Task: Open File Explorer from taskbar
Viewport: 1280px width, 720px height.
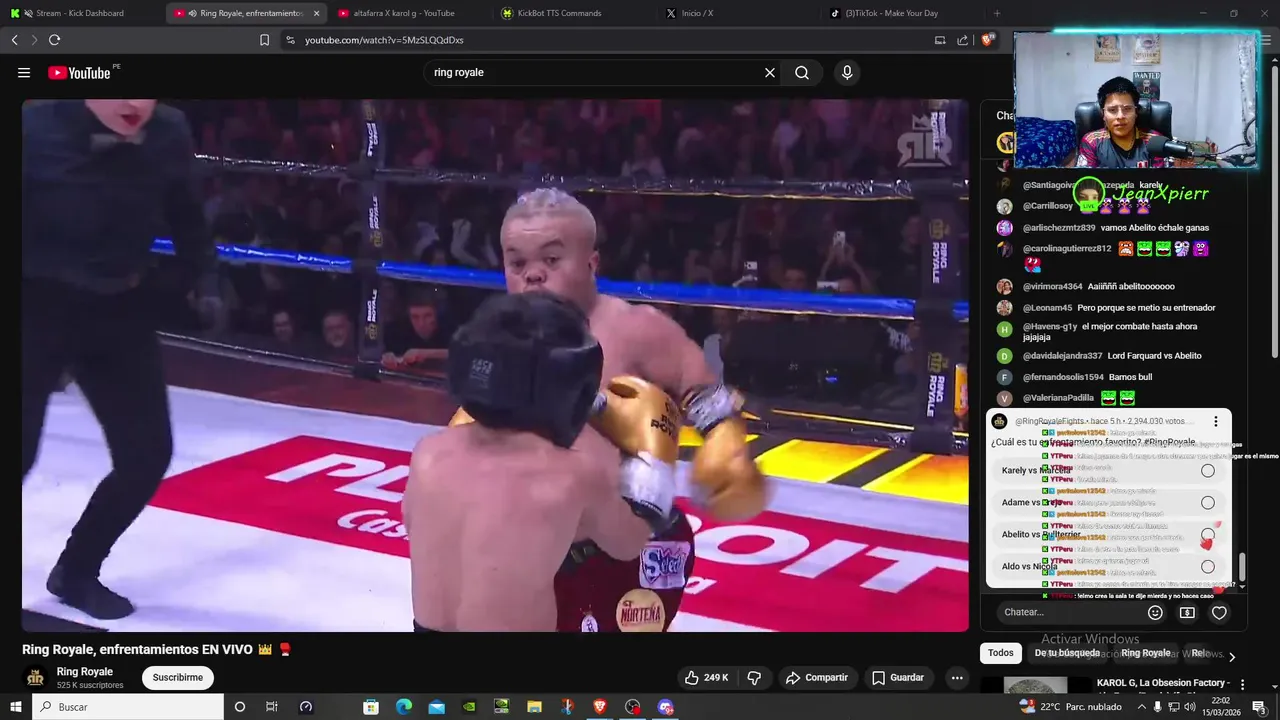Action: pyautogui.click(x=535, y=707)
